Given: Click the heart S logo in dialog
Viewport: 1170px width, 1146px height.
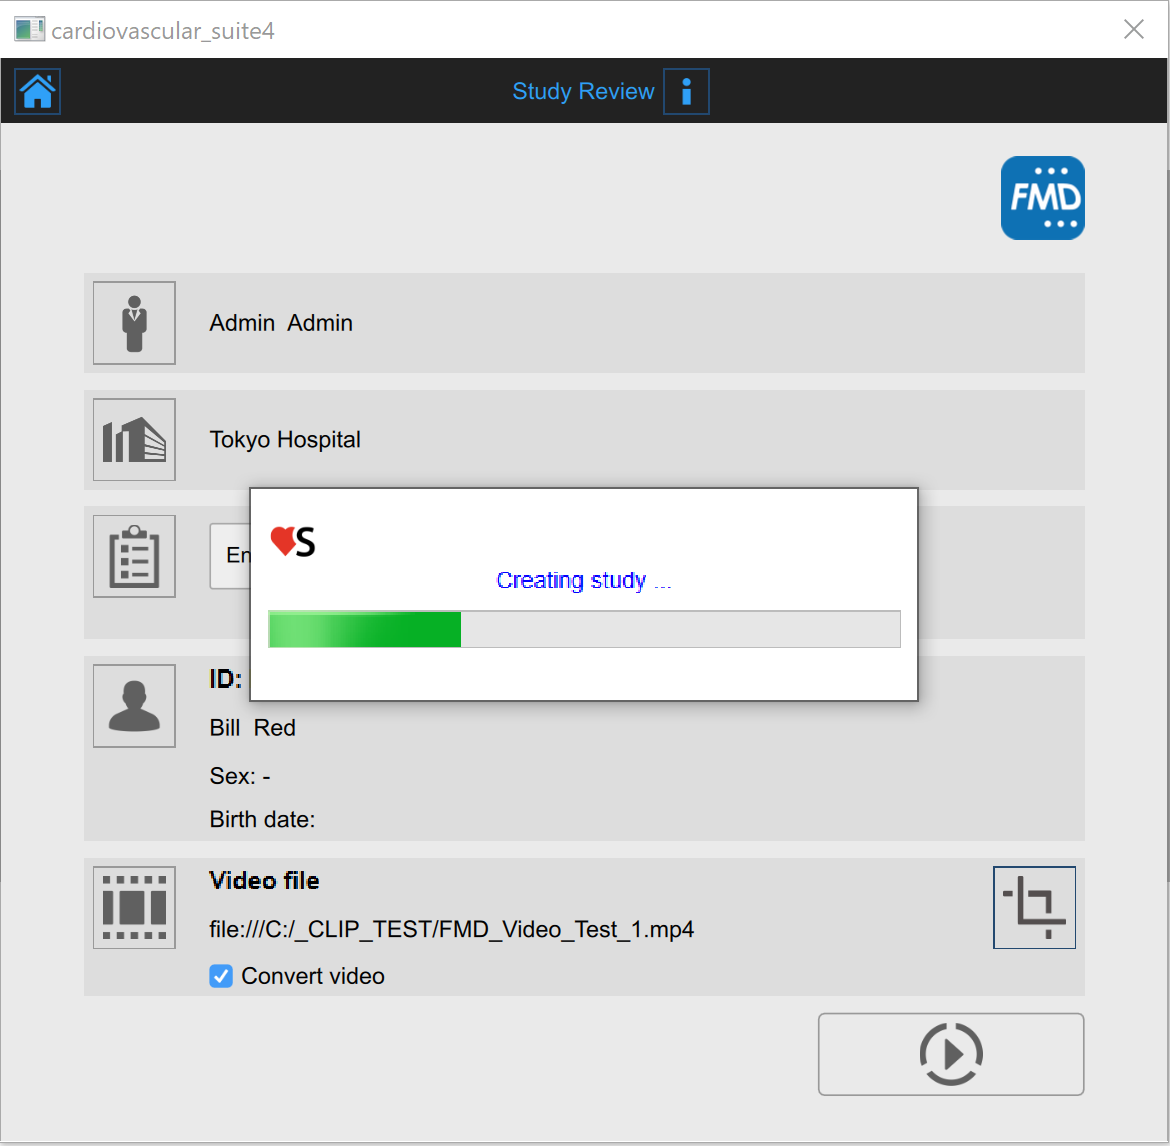Looking at the screenshot, I should pyautogui.click(x=293, y=542).
